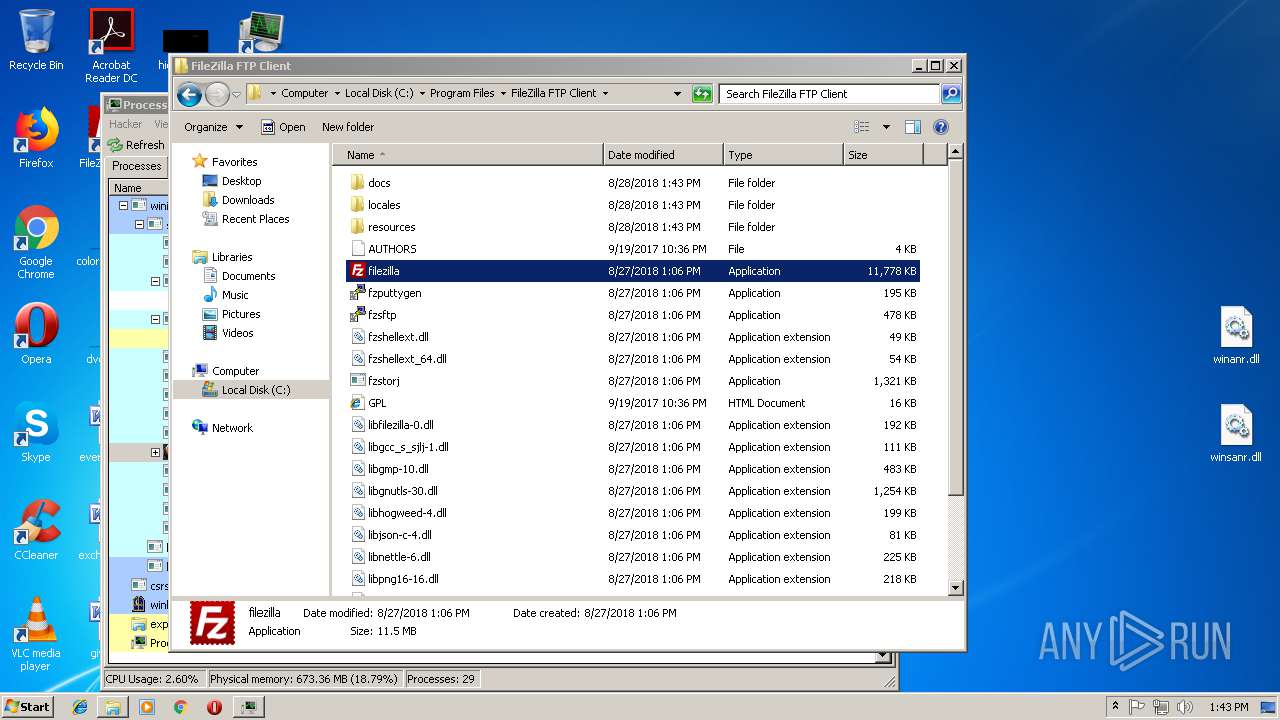Open Skype desktop shortcut

pyautogui.click(x=36, y=432)
